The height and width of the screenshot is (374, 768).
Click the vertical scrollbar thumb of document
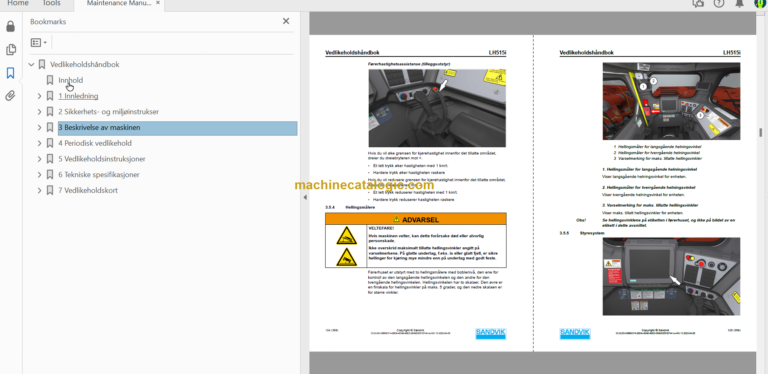760,132
